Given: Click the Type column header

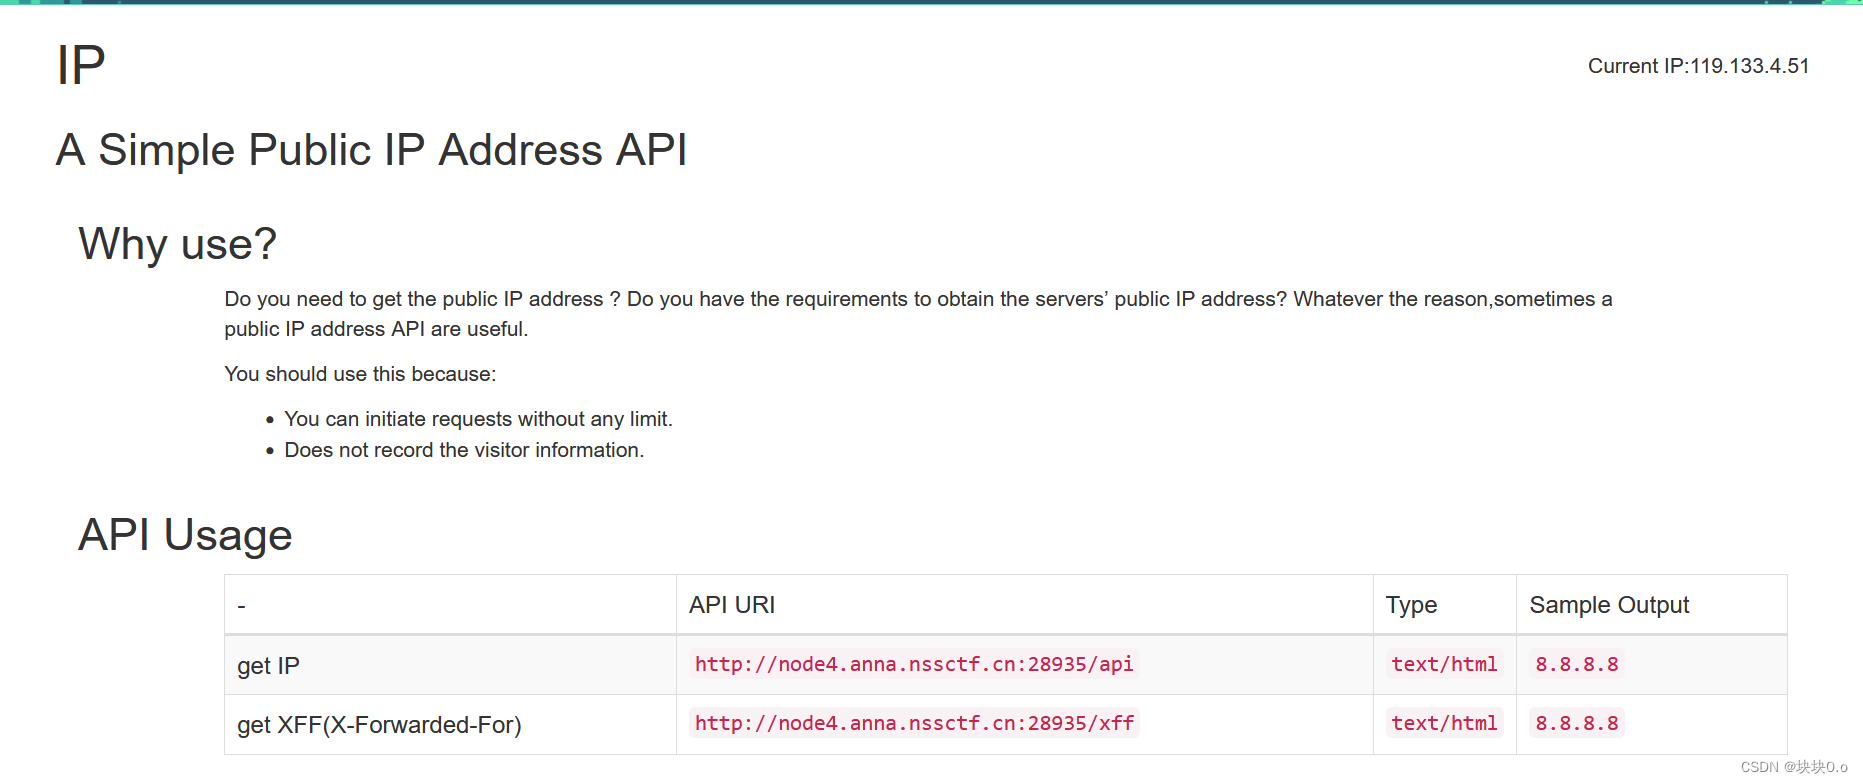Looking at the screenshot, I should 1411,605.
